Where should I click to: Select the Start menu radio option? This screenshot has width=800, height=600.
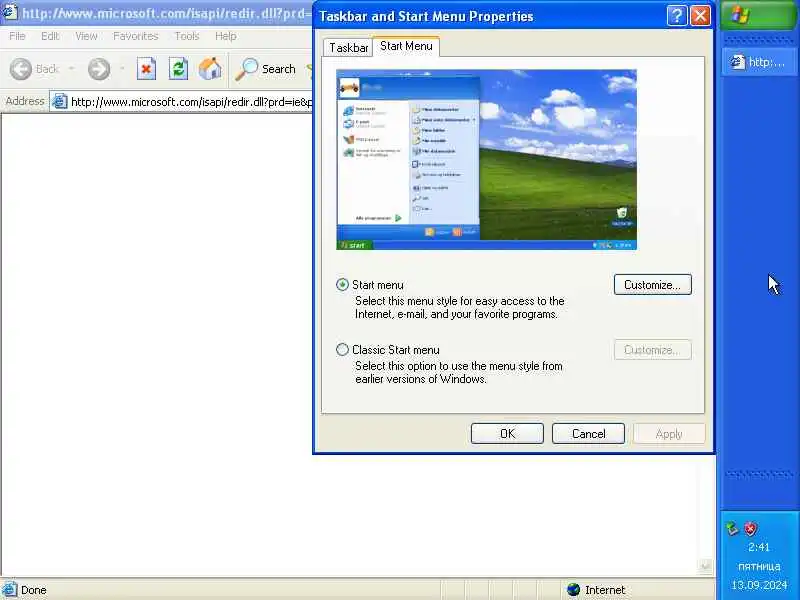pos(342,285)
